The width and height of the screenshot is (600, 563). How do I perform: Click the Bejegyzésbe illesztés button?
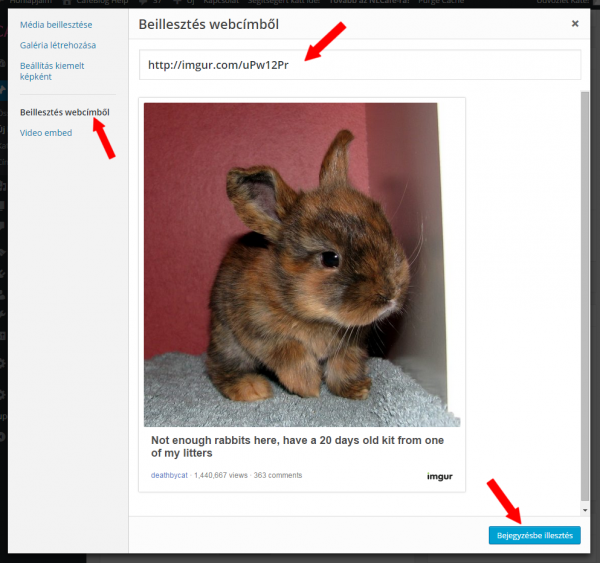(x=535, y=535)
